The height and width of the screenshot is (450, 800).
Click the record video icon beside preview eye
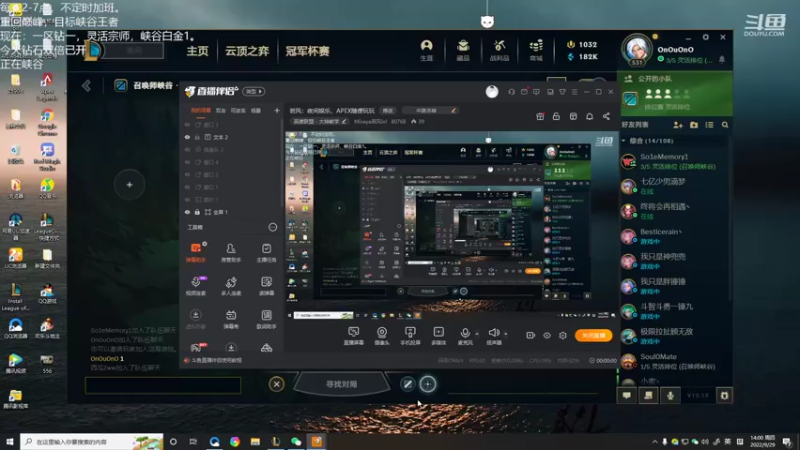(x=531, y=335)
